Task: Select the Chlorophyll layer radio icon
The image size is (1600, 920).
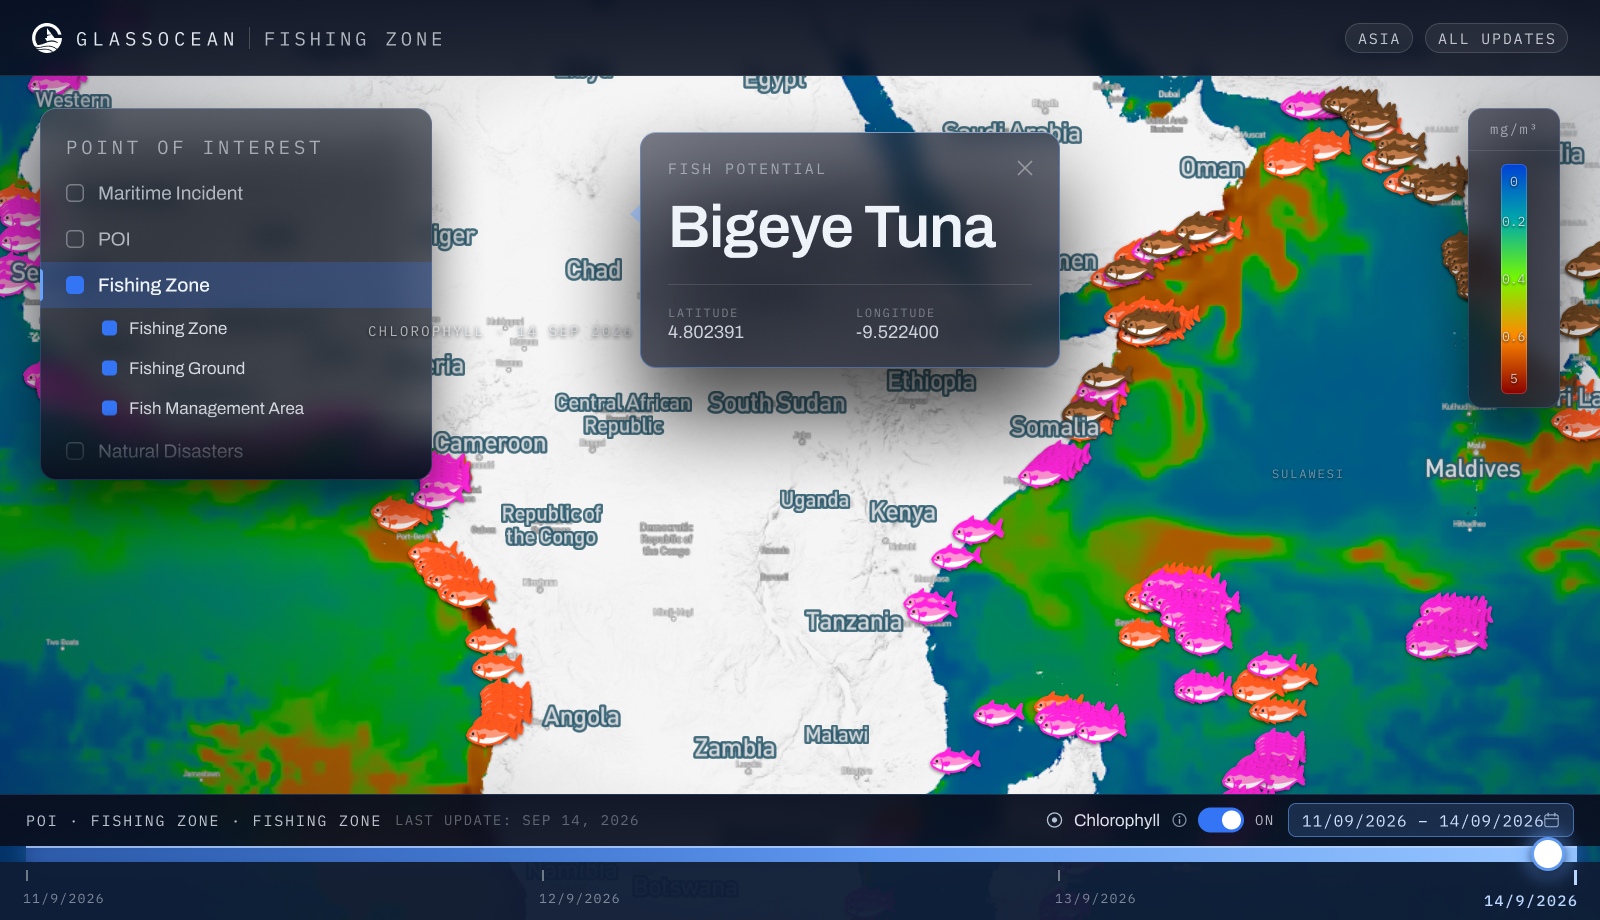Action: tap(1054, 820)
